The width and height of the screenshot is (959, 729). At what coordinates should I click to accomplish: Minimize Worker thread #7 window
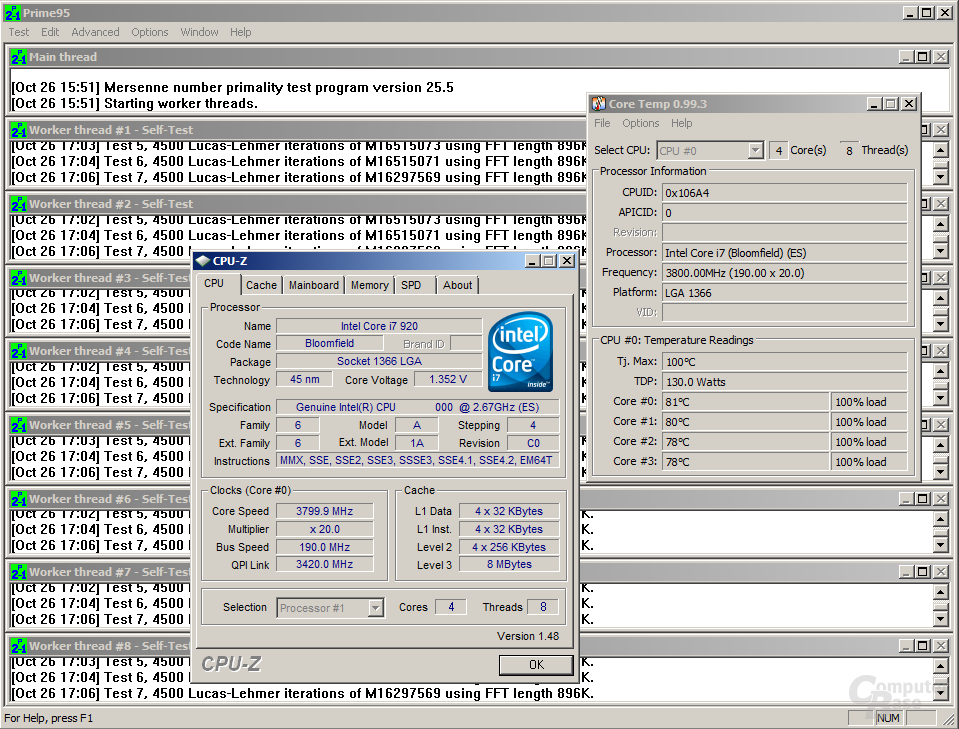pos(906,572)
